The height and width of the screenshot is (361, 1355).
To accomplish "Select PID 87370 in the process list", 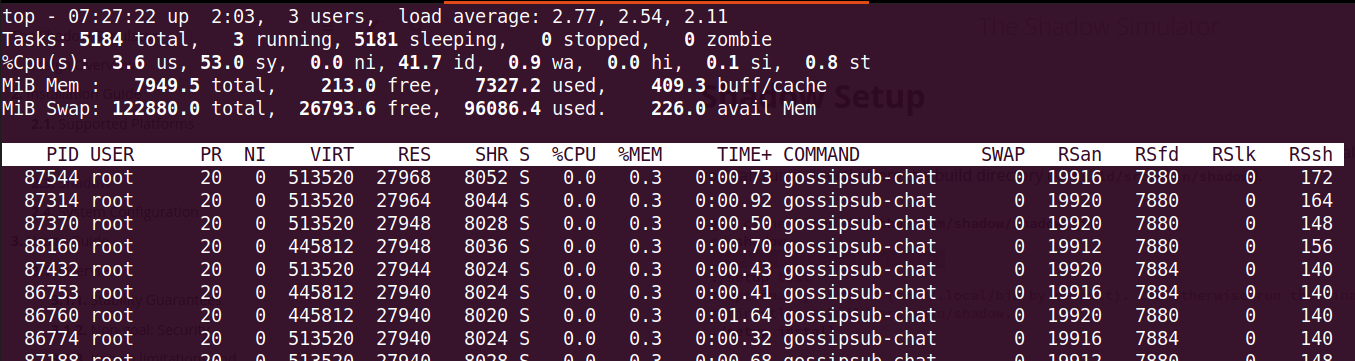I will click(x=52, y=223).
